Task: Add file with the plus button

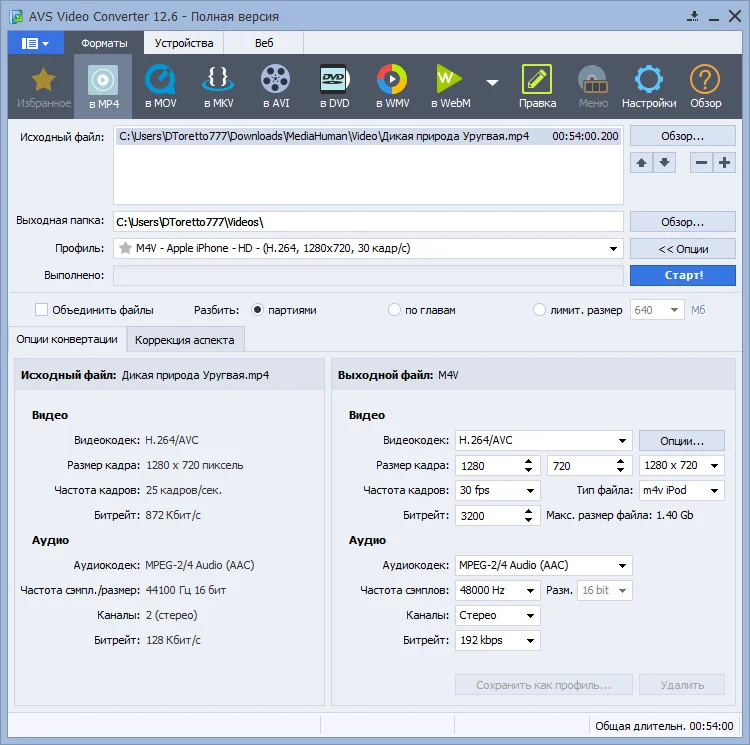Action: 724,163
